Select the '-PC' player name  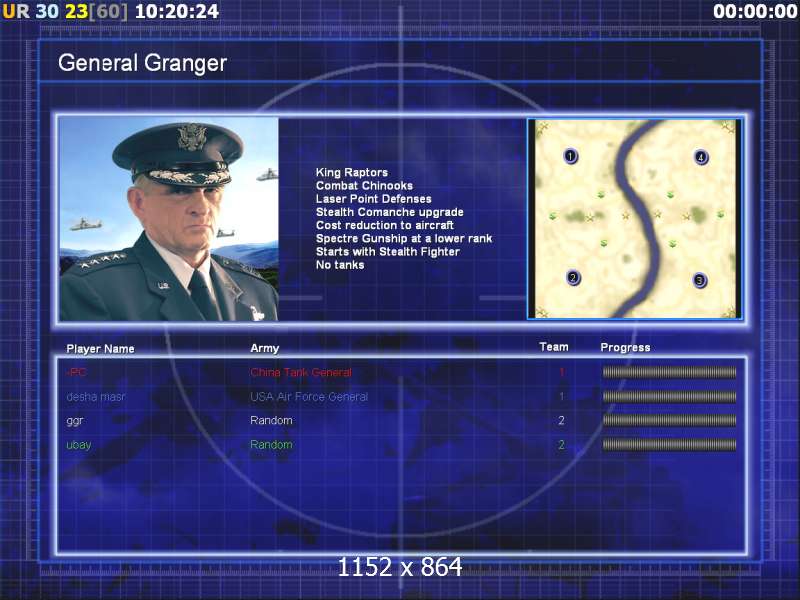point(76,372)
